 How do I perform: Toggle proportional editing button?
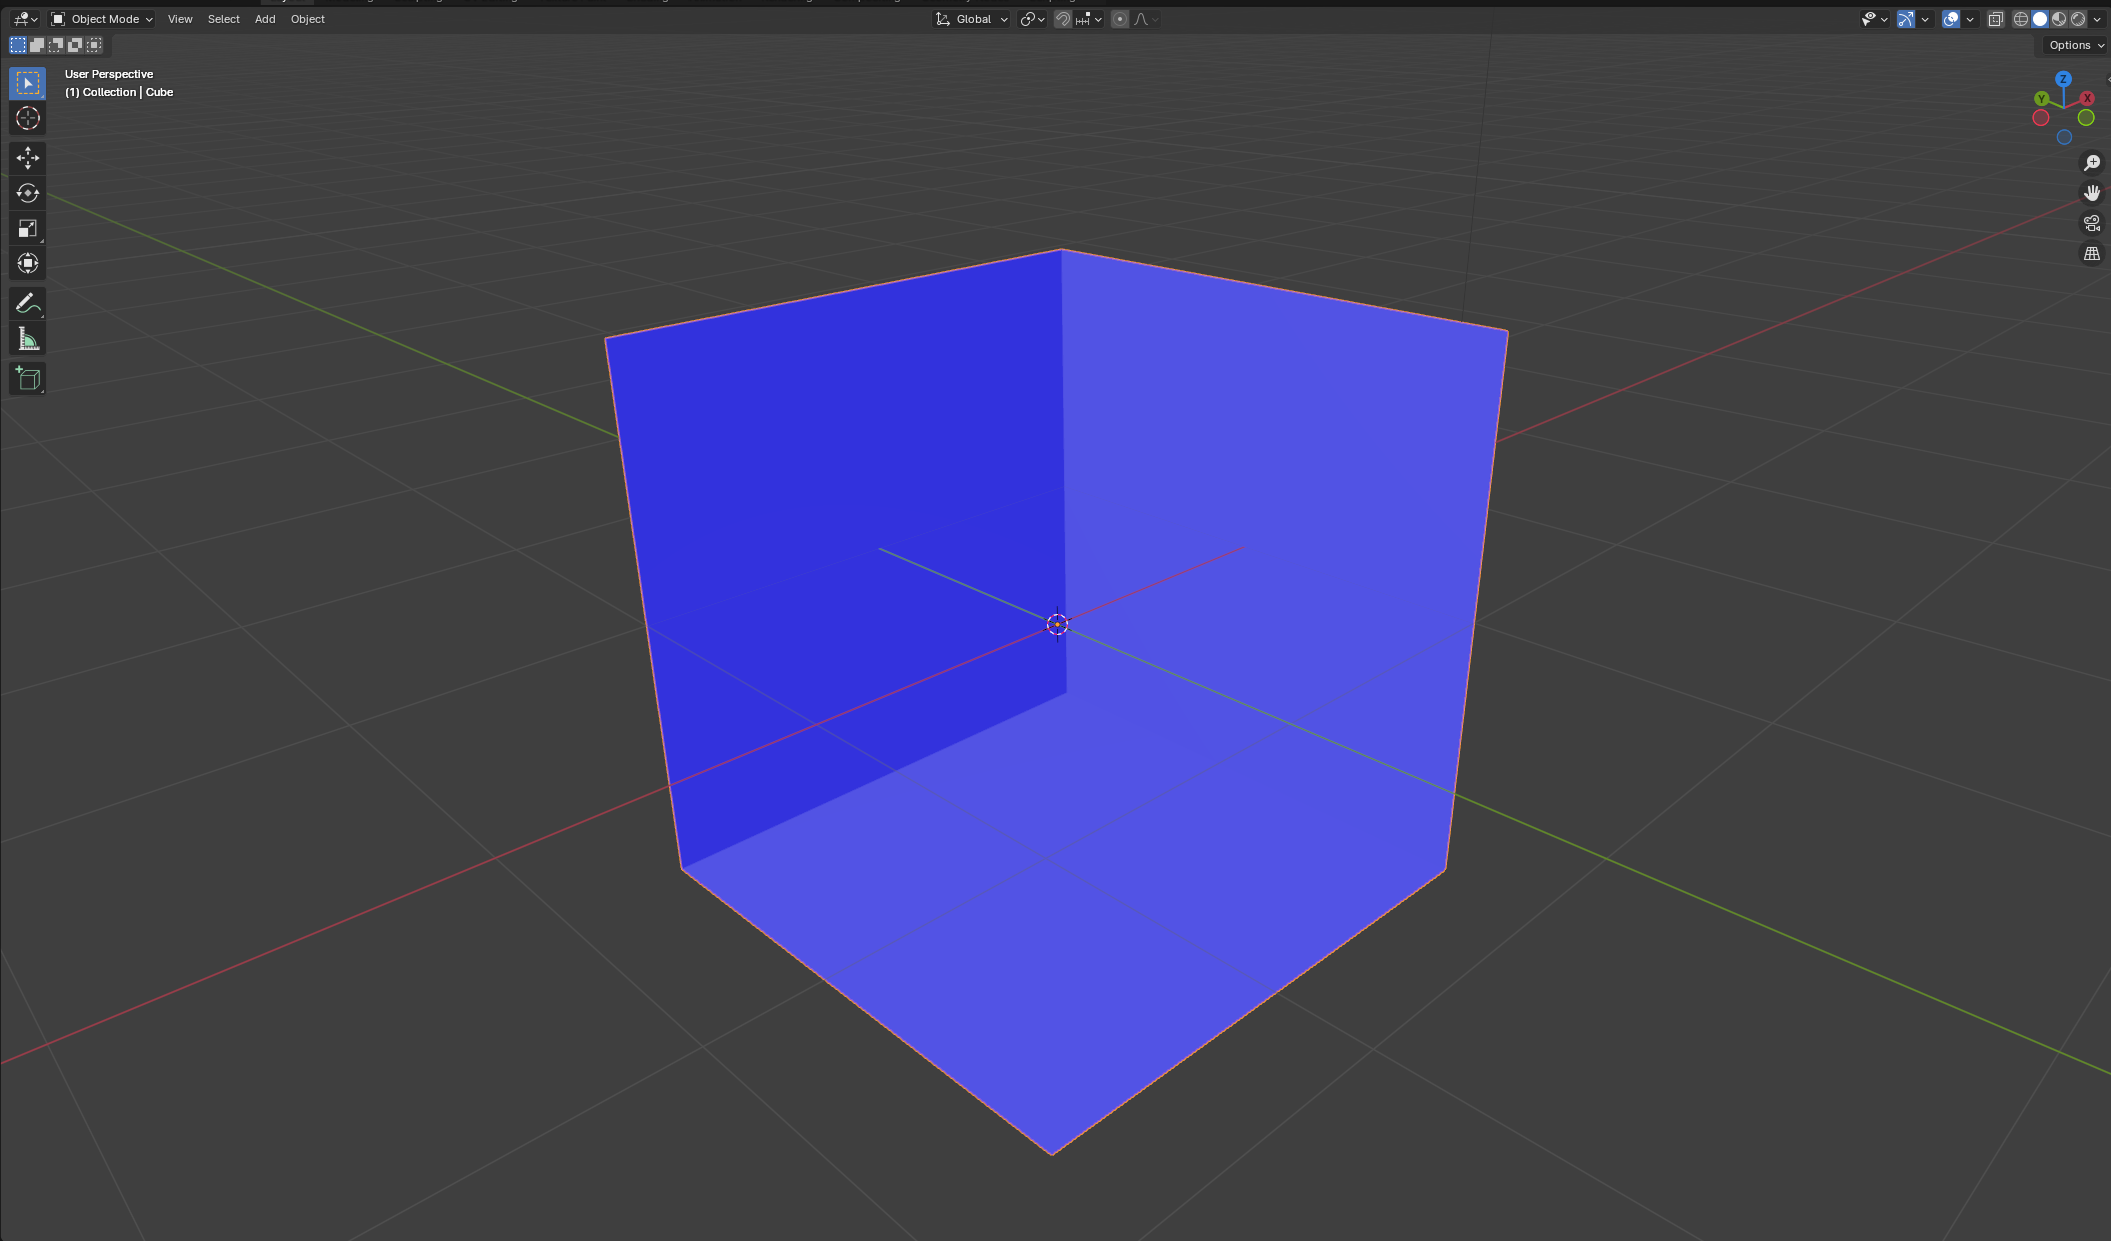1120,19
